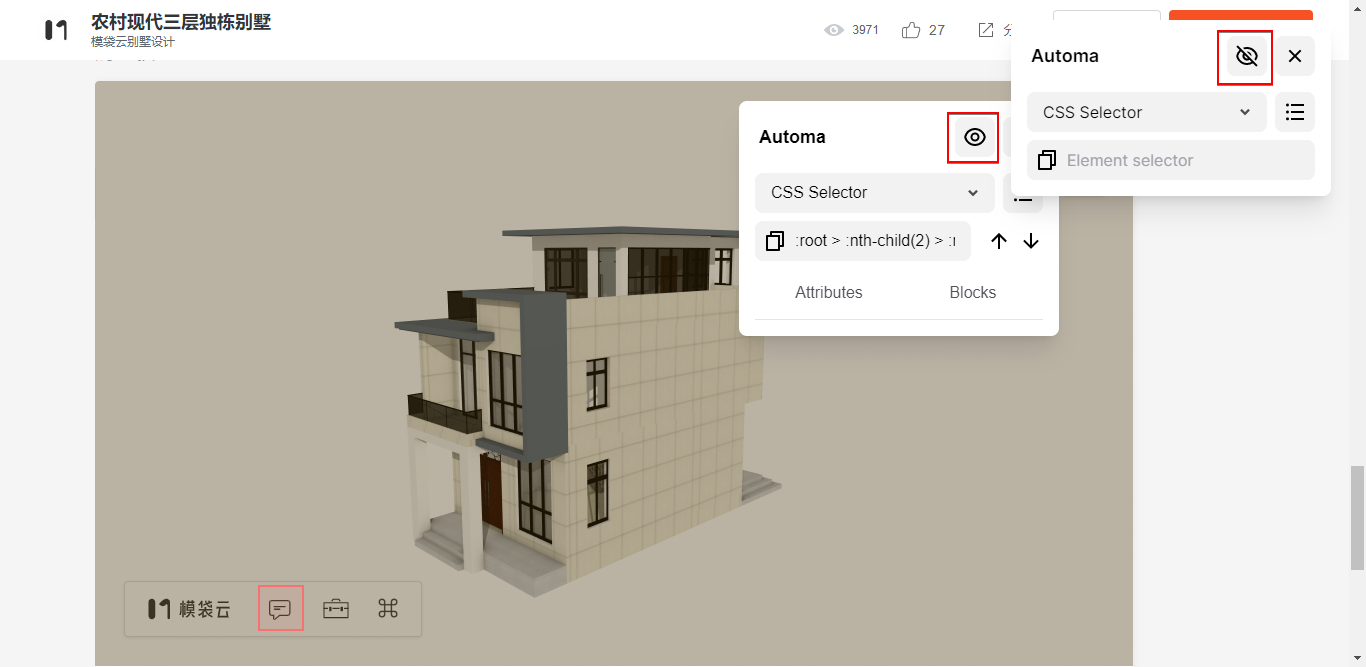Screen dimensions: 1366x667
Task: Click the element selector icon in Automa panel
Action: coord(774,240)
